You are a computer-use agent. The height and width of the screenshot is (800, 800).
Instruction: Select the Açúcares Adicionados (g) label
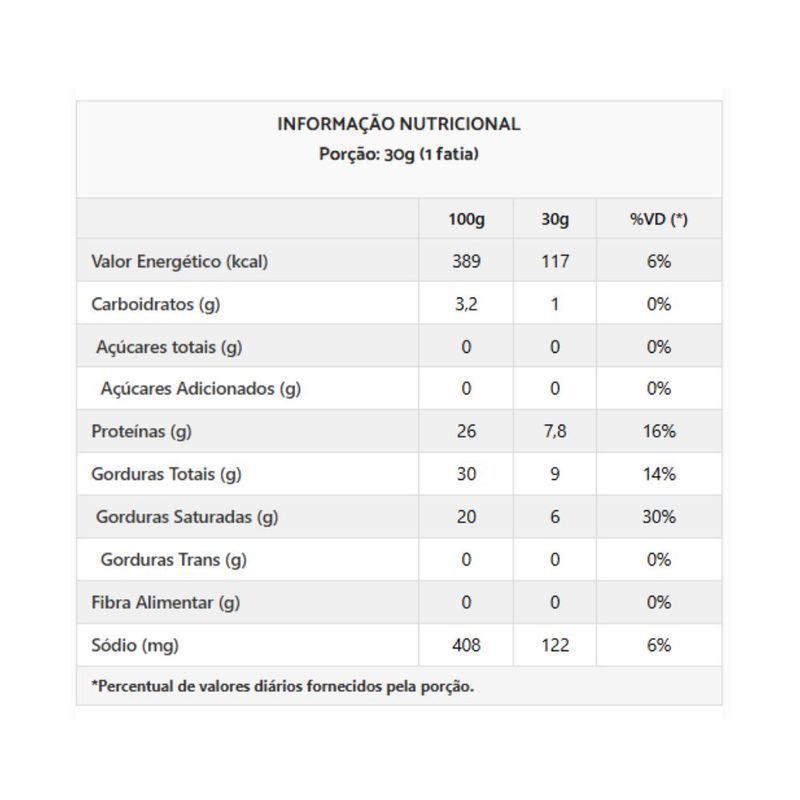tap(200, 389)
